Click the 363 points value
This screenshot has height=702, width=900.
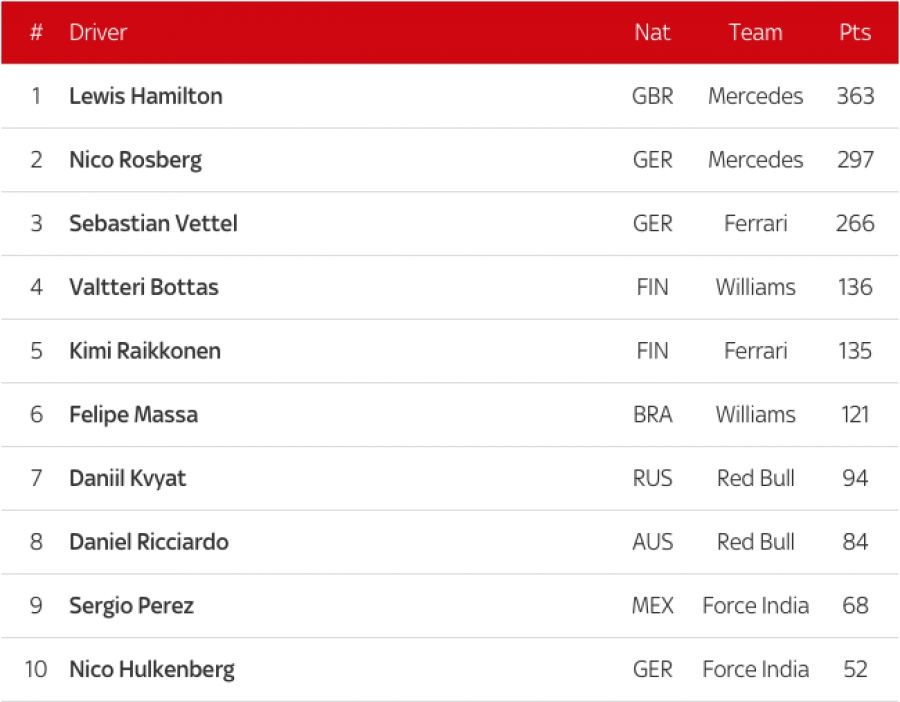855,96
